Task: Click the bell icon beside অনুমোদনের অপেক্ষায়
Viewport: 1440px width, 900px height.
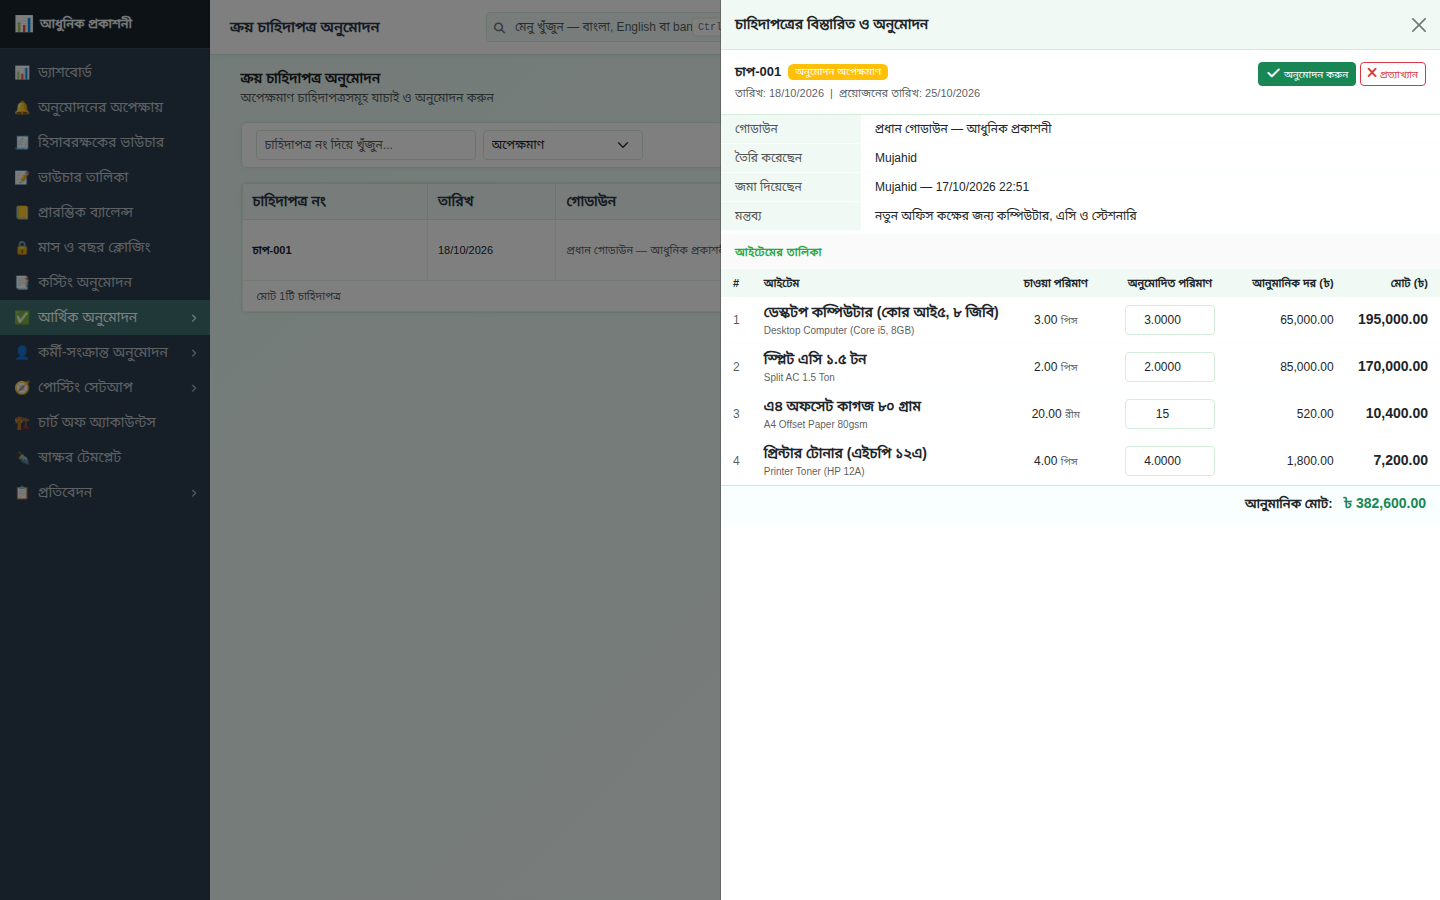Action: click(22, 107)
